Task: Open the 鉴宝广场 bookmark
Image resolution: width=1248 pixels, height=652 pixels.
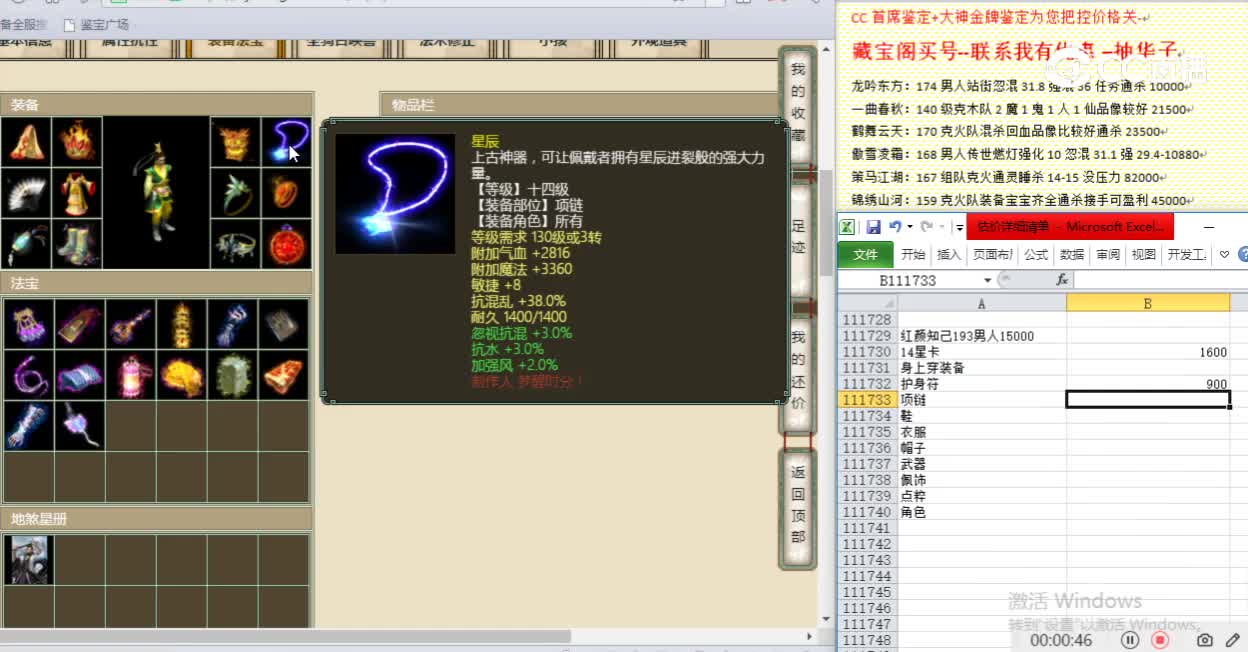Action: click(x=96, y=25)
